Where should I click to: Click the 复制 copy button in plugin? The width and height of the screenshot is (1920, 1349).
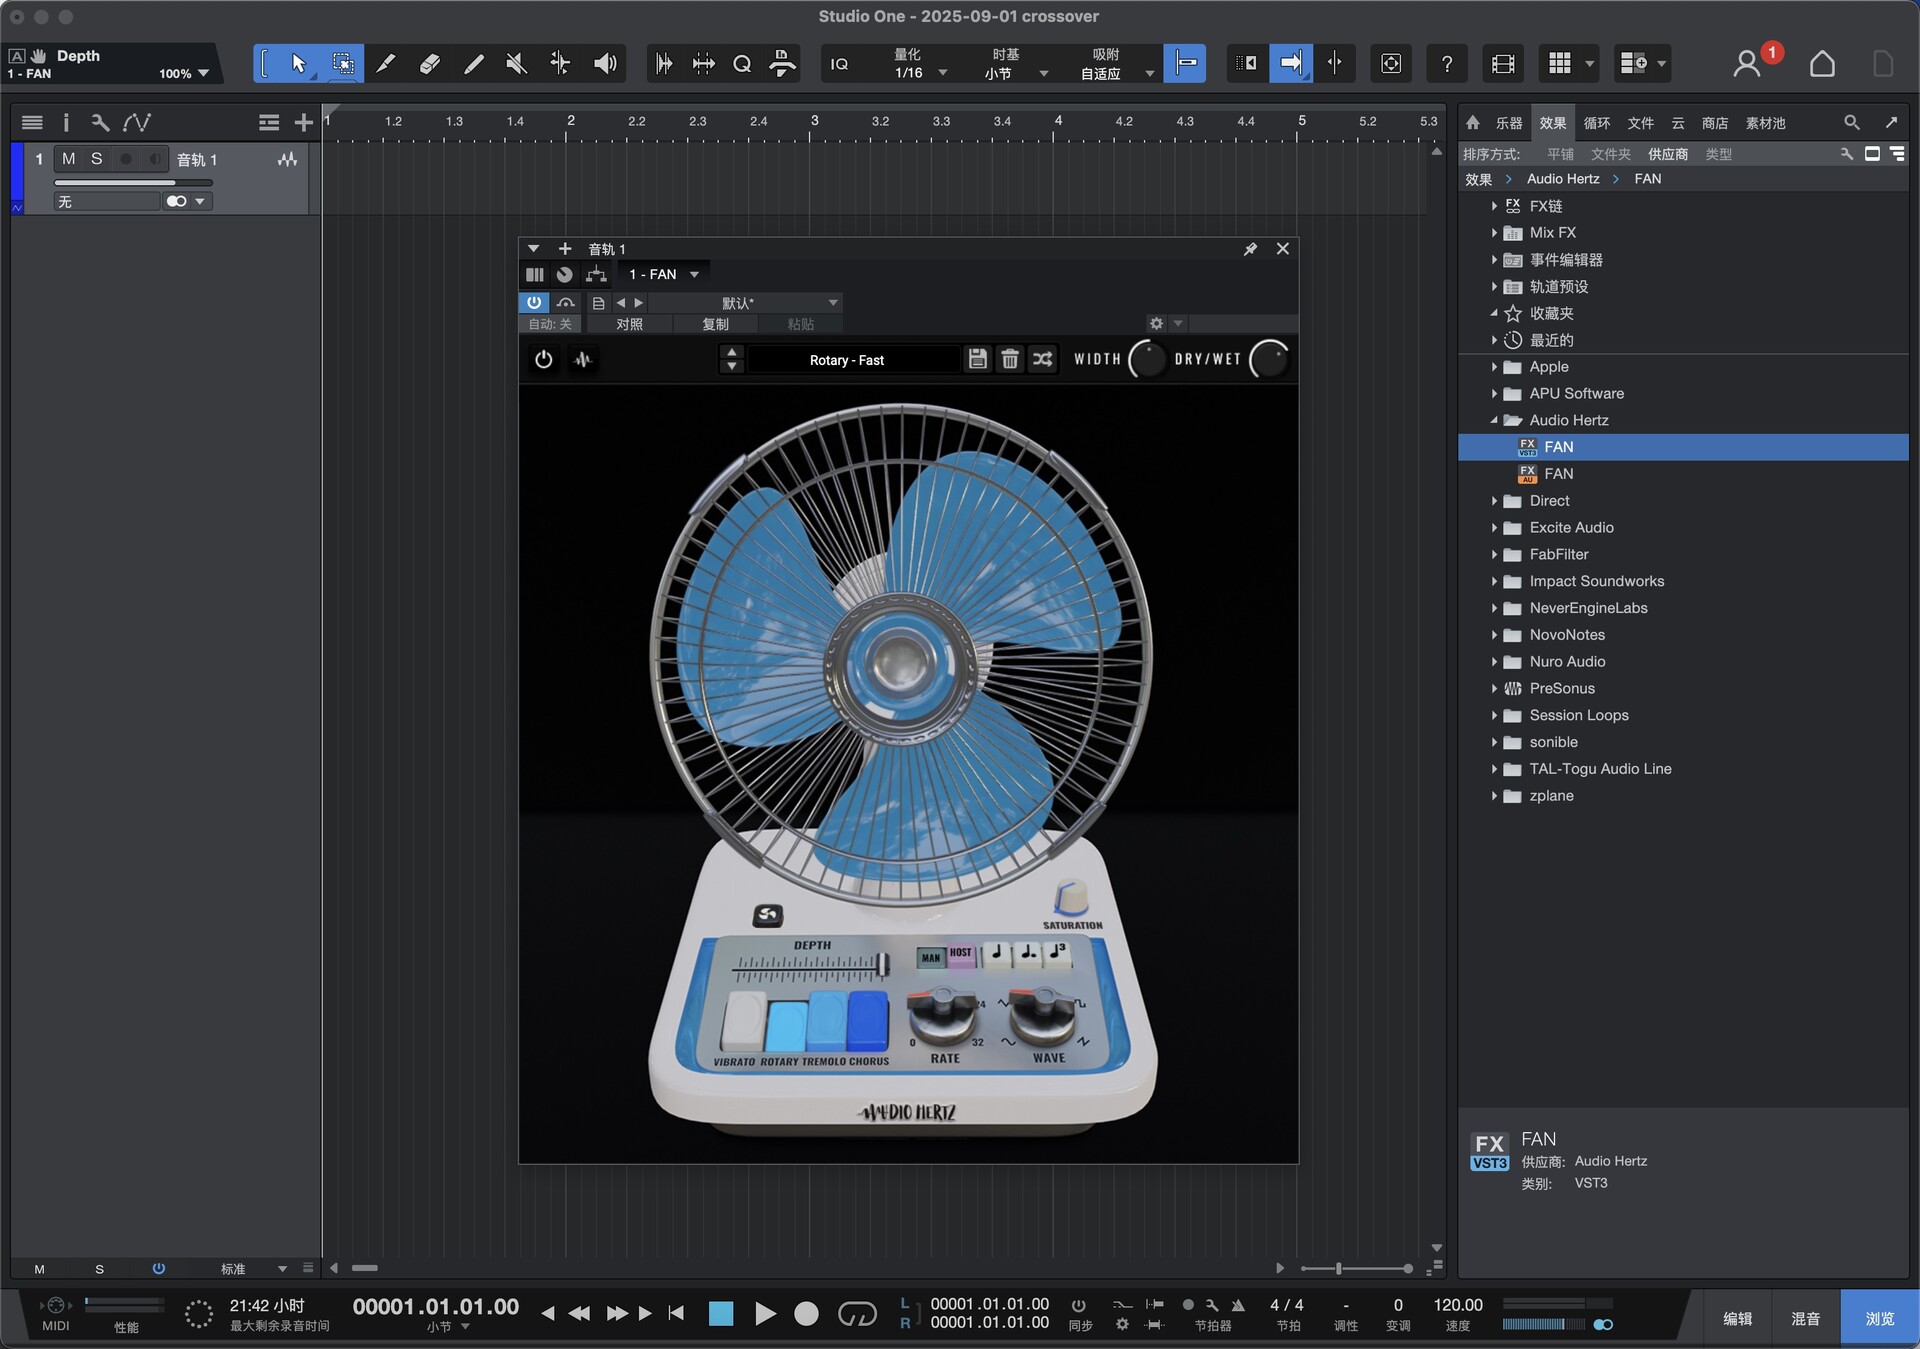715,324
